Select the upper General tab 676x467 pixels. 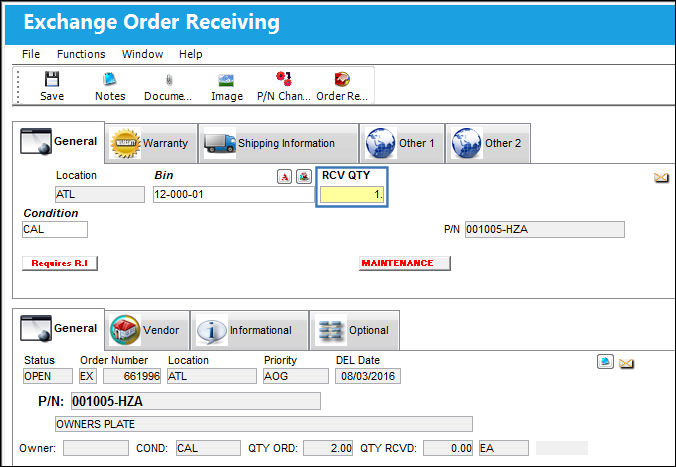59,142
